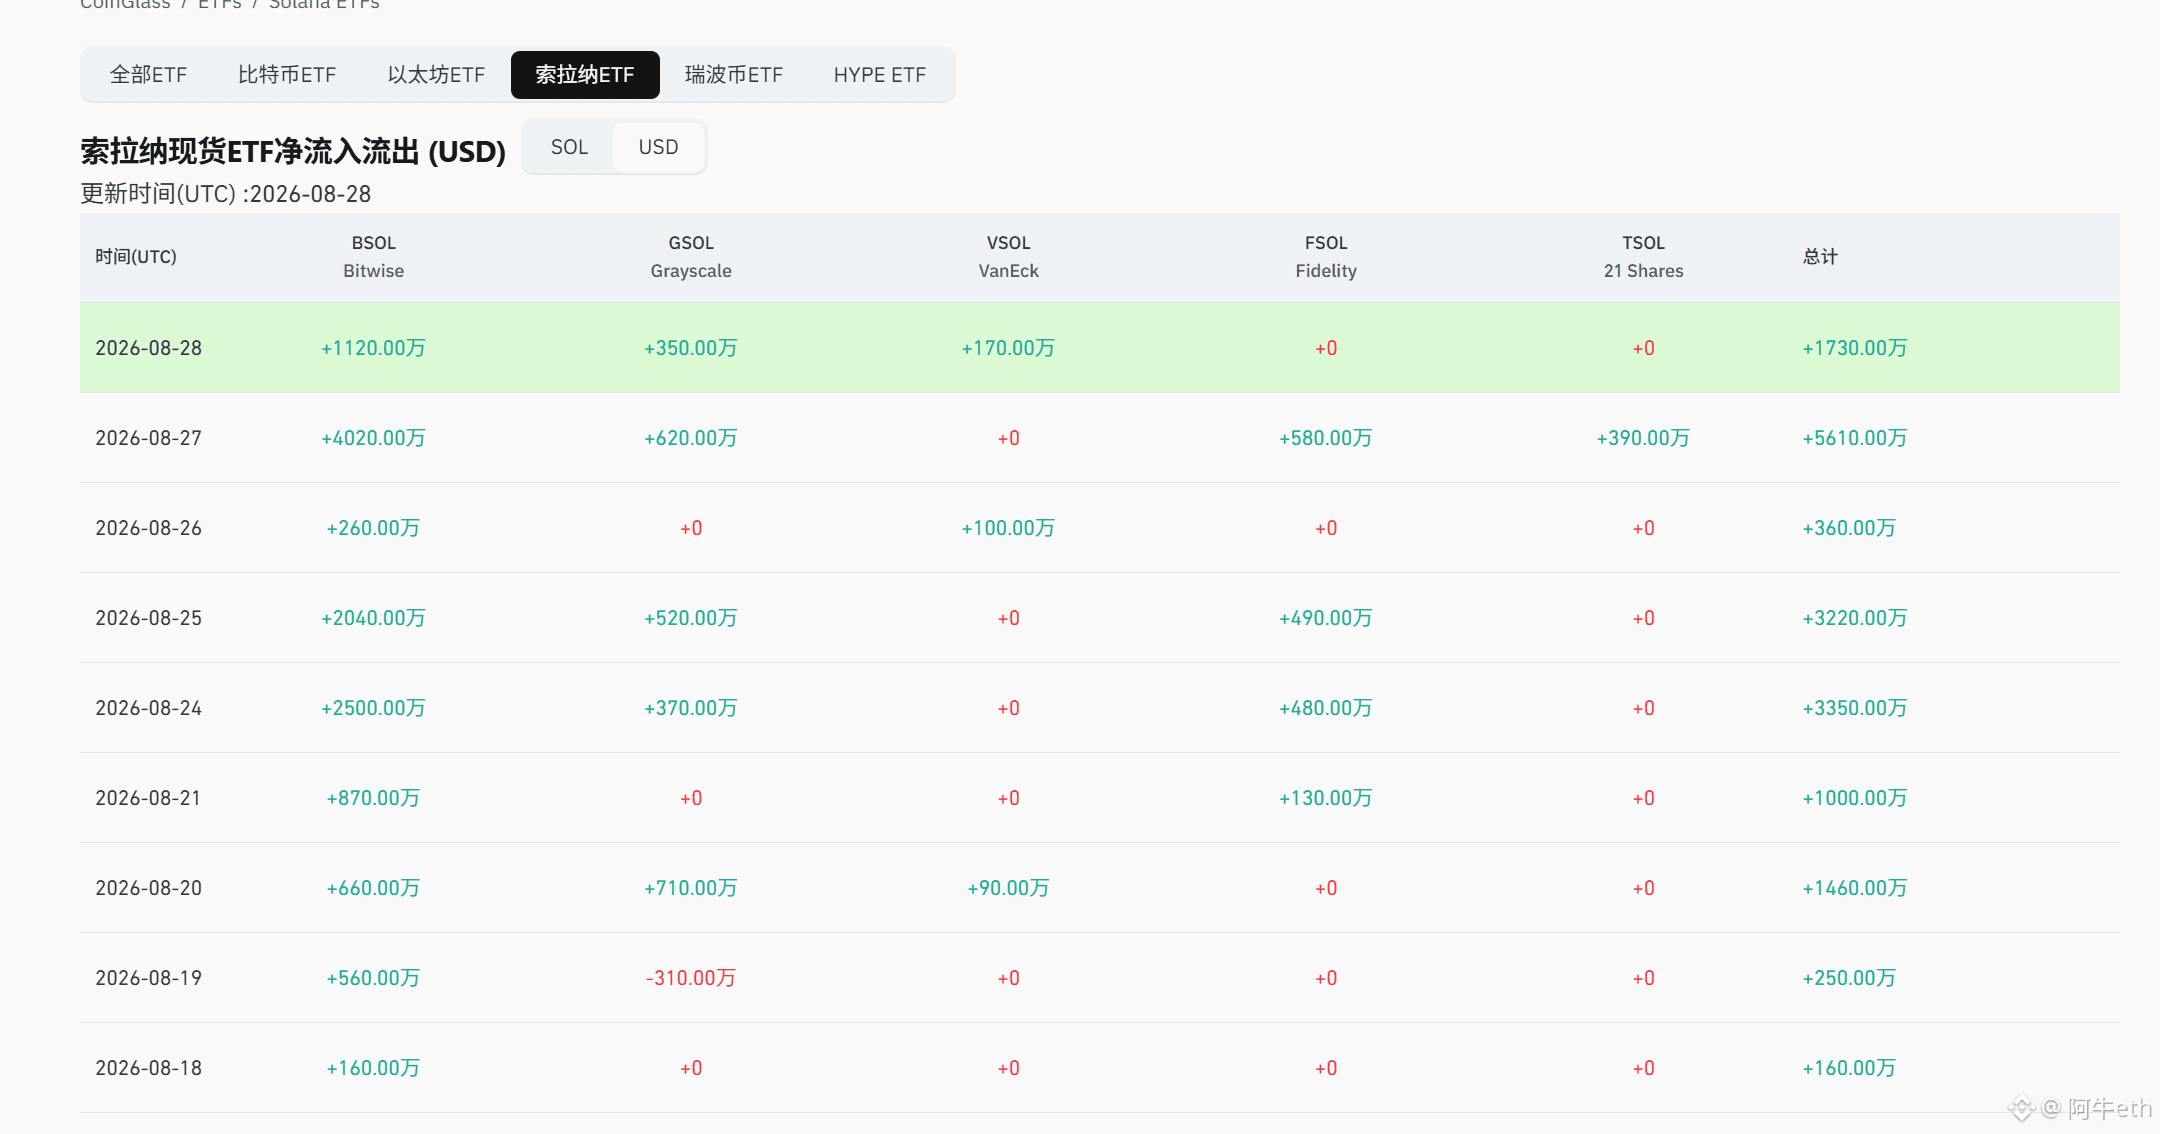Select the 2026-08-19 date cell
Viewport: 2160px width, 1134px height.
tap(149, 978)
